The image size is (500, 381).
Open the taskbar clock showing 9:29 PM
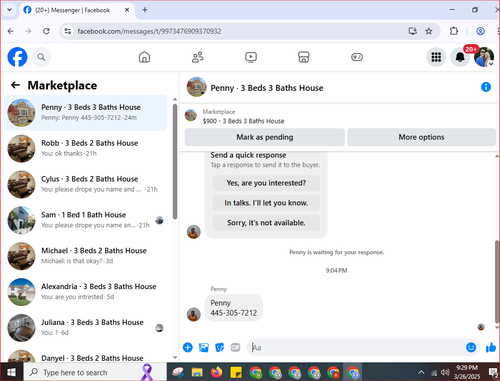click(466, 372)
